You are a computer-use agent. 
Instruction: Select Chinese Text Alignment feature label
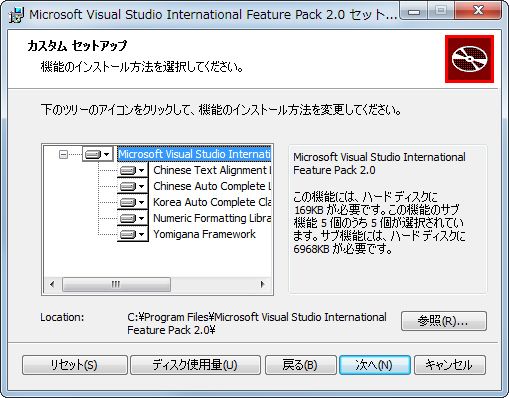(212, 170)
